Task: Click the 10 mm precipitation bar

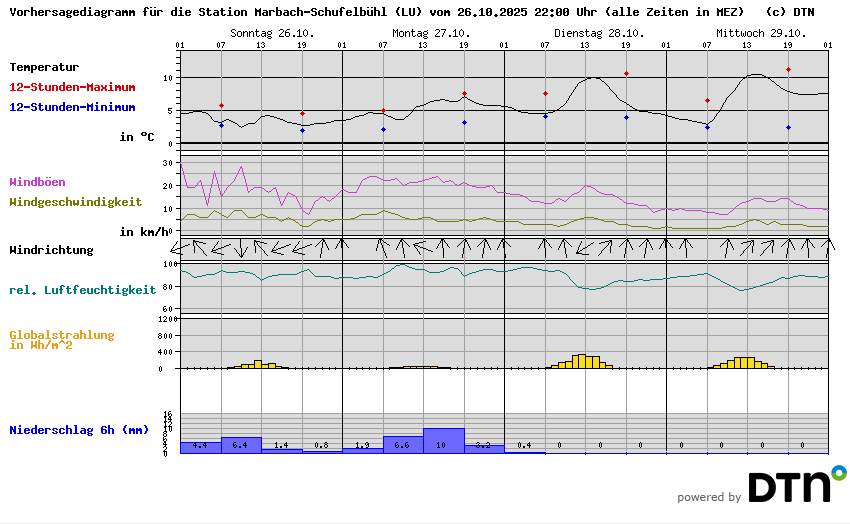Action: (444, 441)
